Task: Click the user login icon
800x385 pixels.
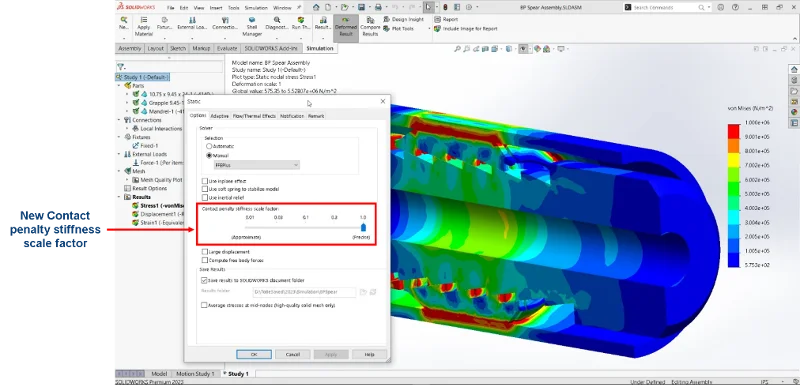Action: (720, 7)
